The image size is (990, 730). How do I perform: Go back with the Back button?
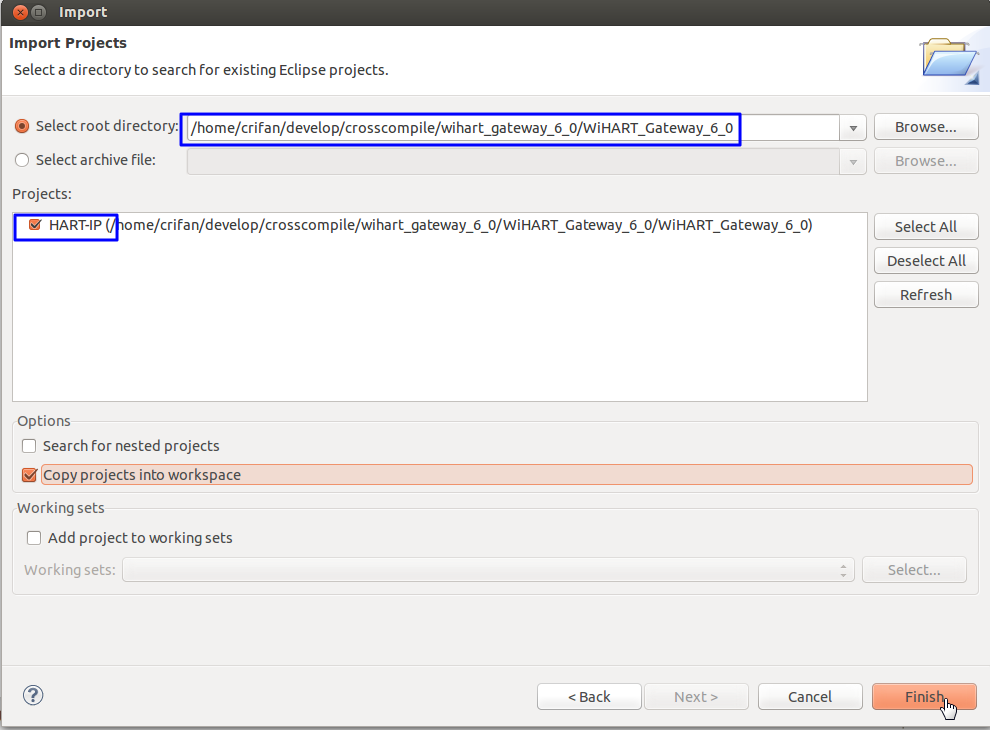click(x=589, y=697)
